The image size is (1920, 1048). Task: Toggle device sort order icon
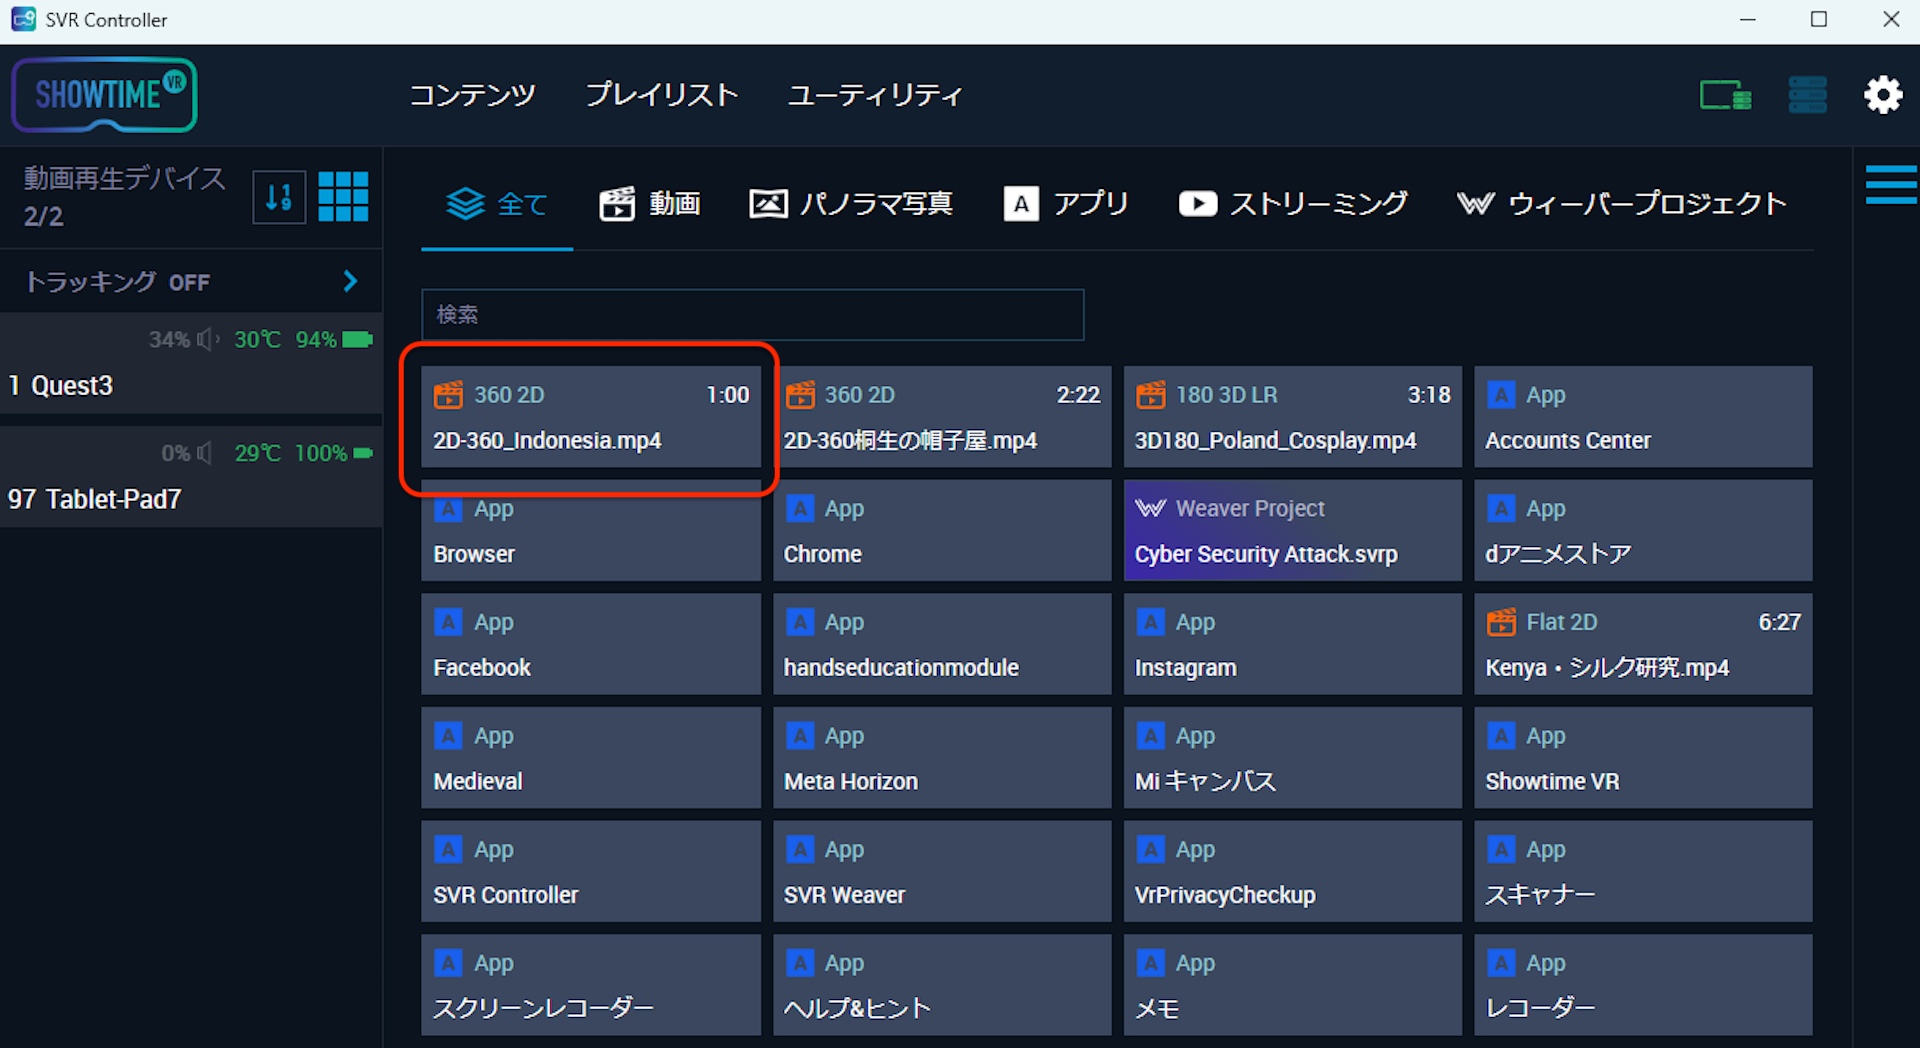[279, 197]
